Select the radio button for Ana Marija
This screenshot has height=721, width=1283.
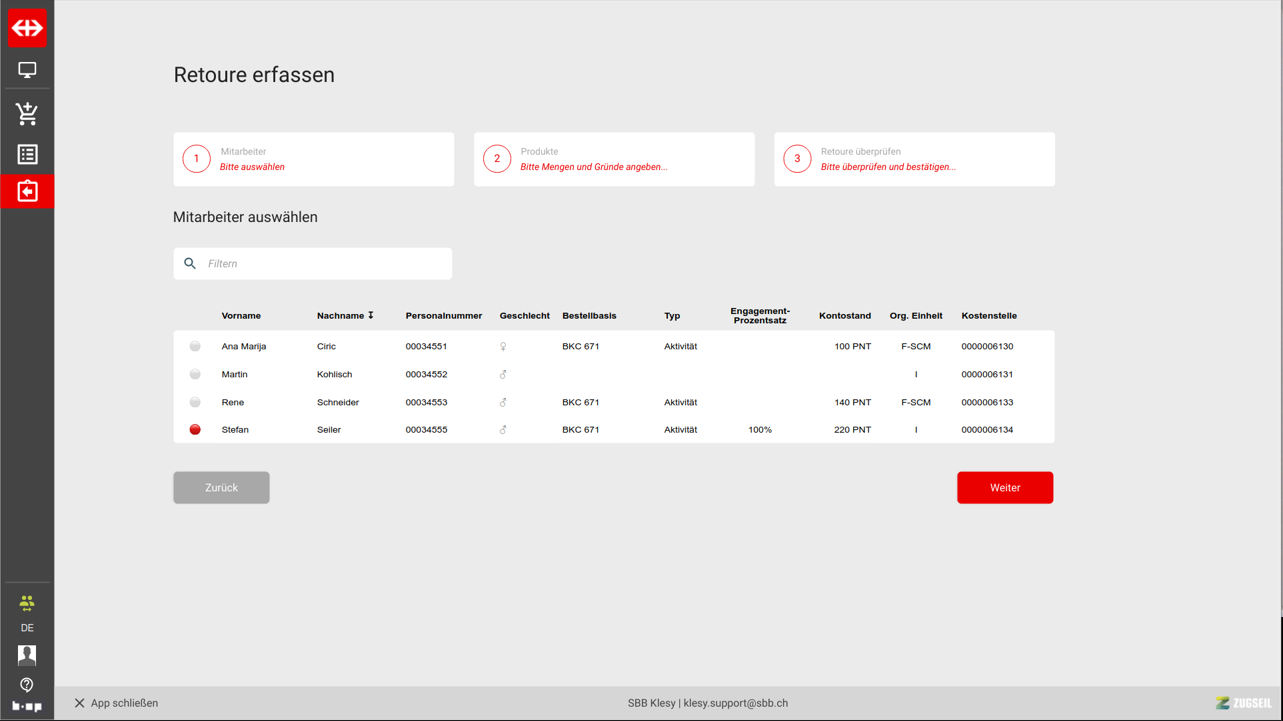coord(195,346)
